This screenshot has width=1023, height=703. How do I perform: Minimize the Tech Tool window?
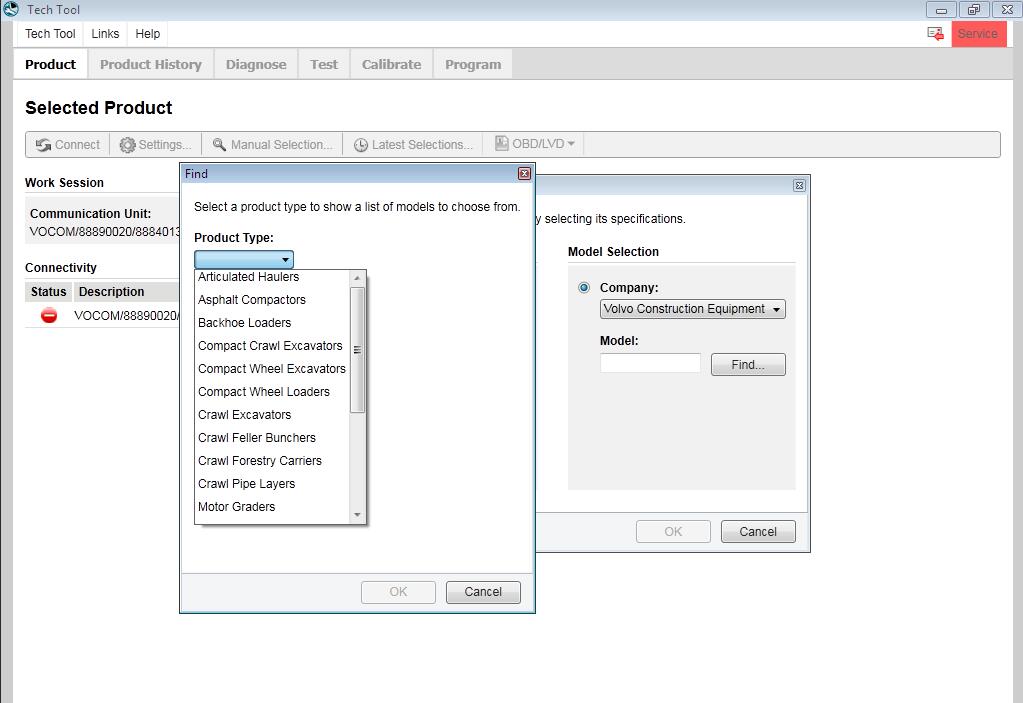pos(941,10)
